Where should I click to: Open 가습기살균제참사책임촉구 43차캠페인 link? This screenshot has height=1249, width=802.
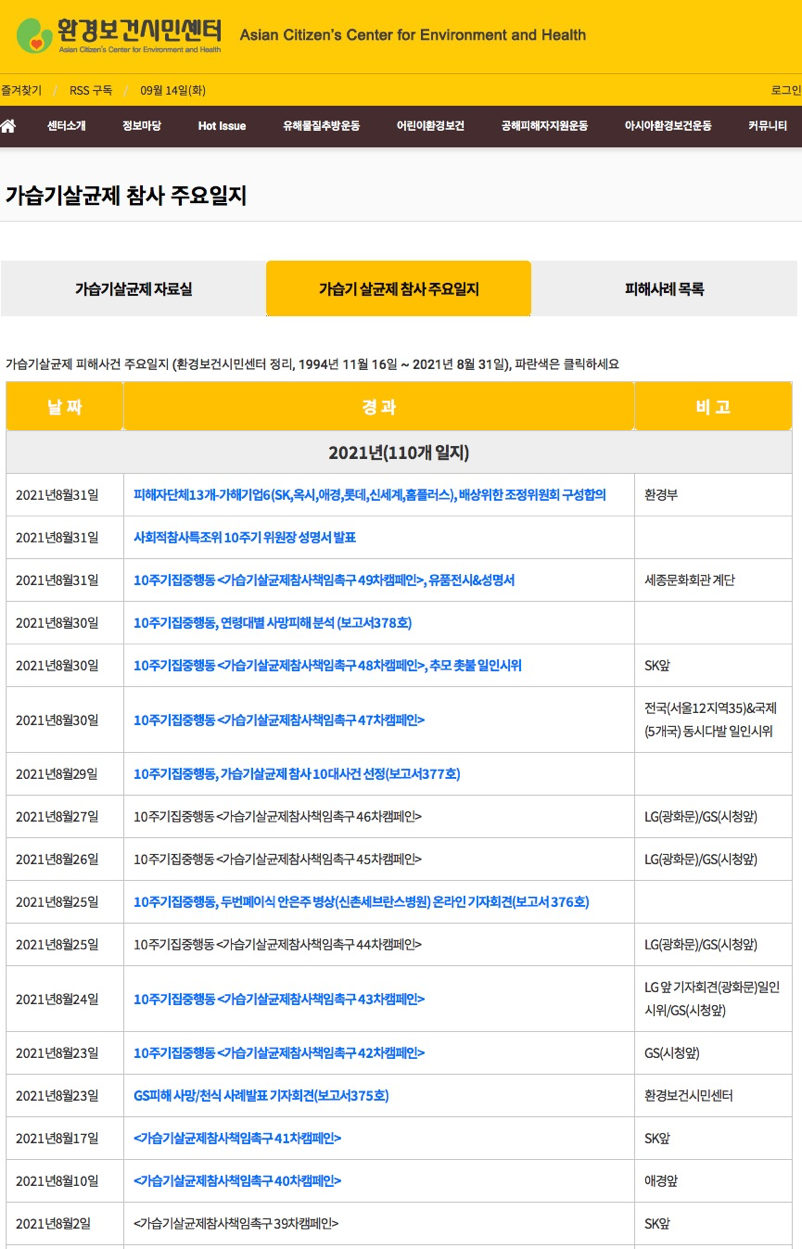pyautogui.click(x=279, y=999)
